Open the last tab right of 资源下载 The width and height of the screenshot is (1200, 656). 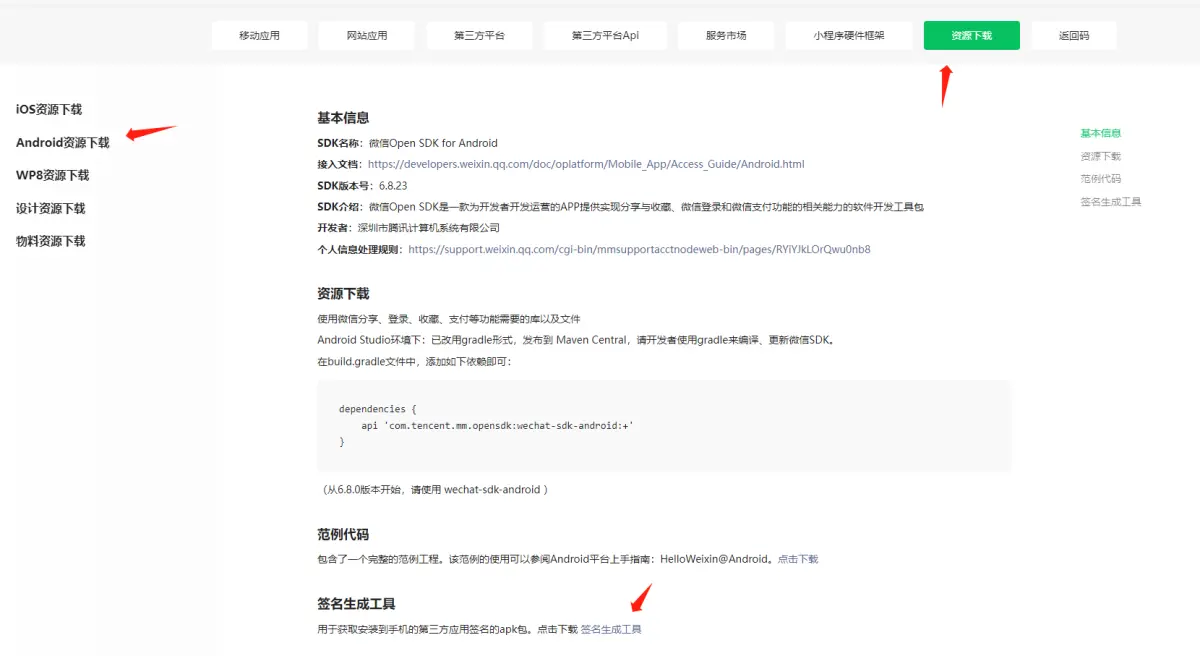click(x=1074, y=35)
